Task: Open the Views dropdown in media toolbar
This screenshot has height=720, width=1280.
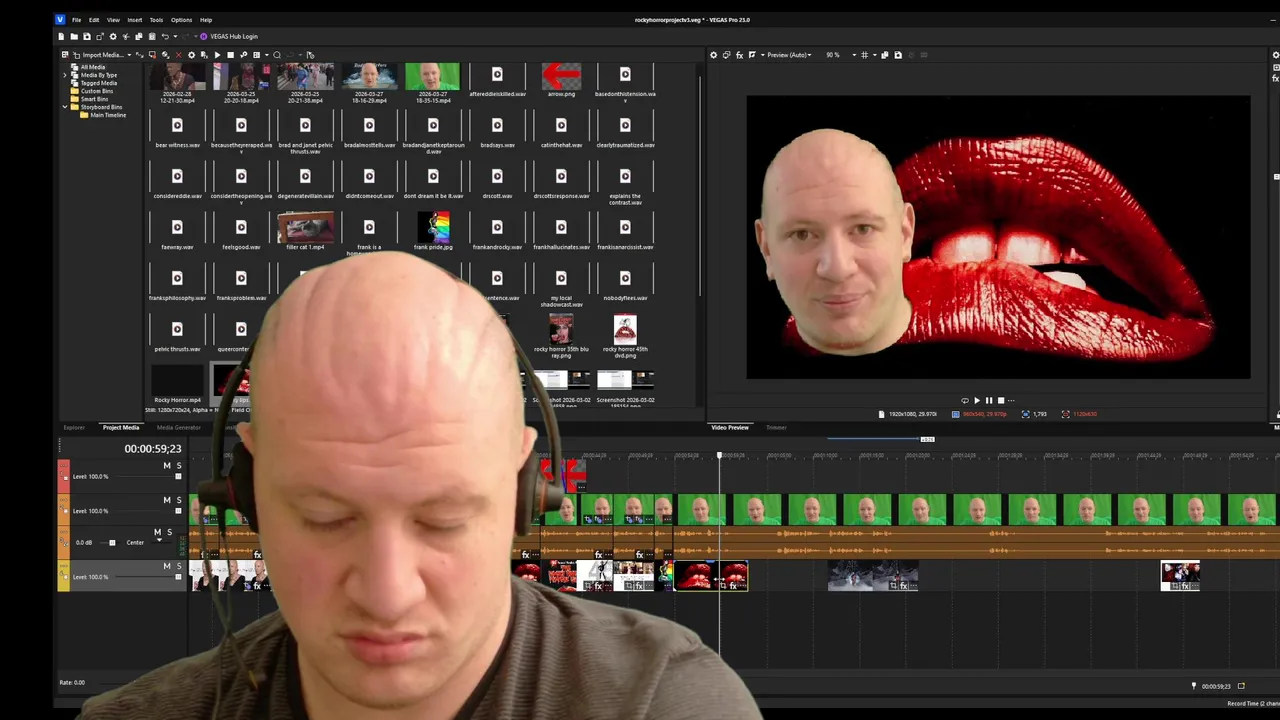Action: point(266,55)
